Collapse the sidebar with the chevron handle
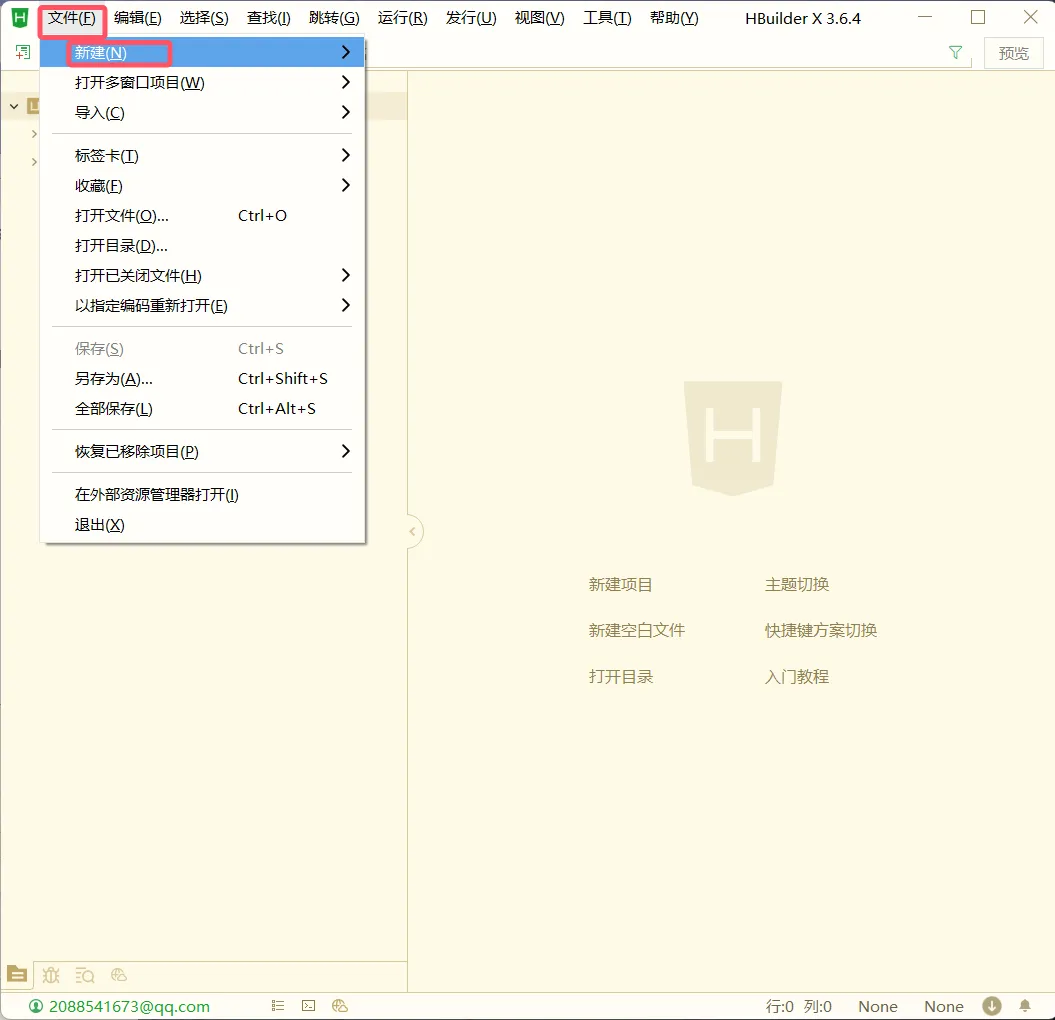This screenshot has width=1055, height=1020. click(413, 532)
